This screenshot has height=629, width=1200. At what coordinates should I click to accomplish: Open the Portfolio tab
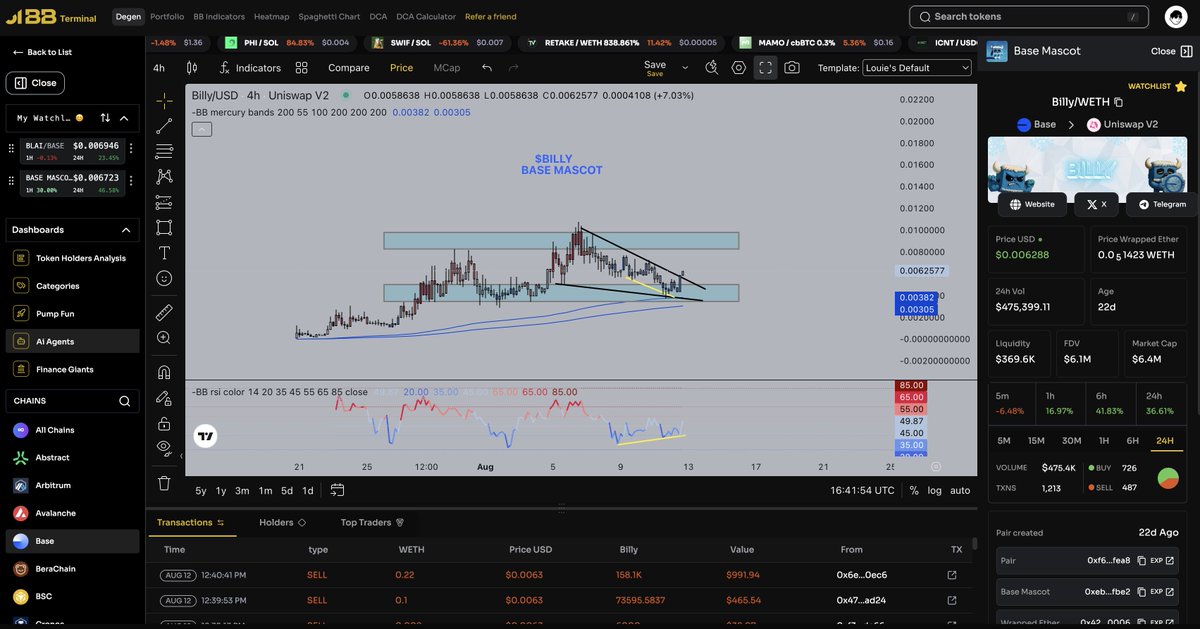pyautogui.click(x=167, y=16)
